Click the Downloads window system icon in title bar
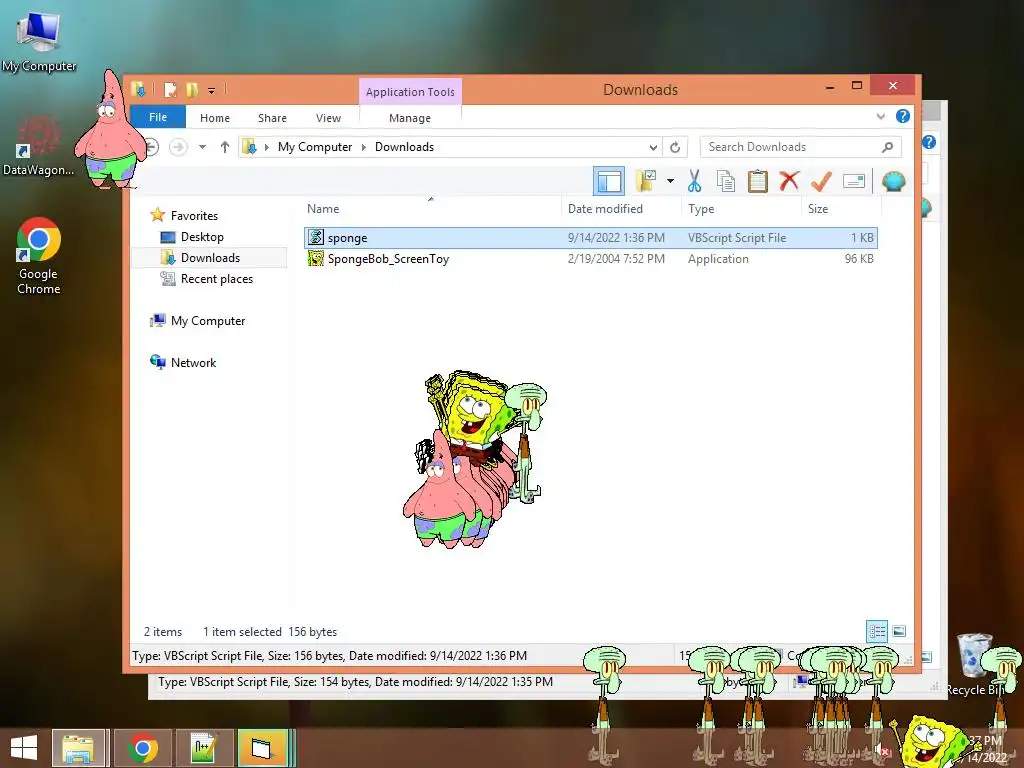This screenshot has width=1024, height=768. pyautogui.click(x=138, y=89)
